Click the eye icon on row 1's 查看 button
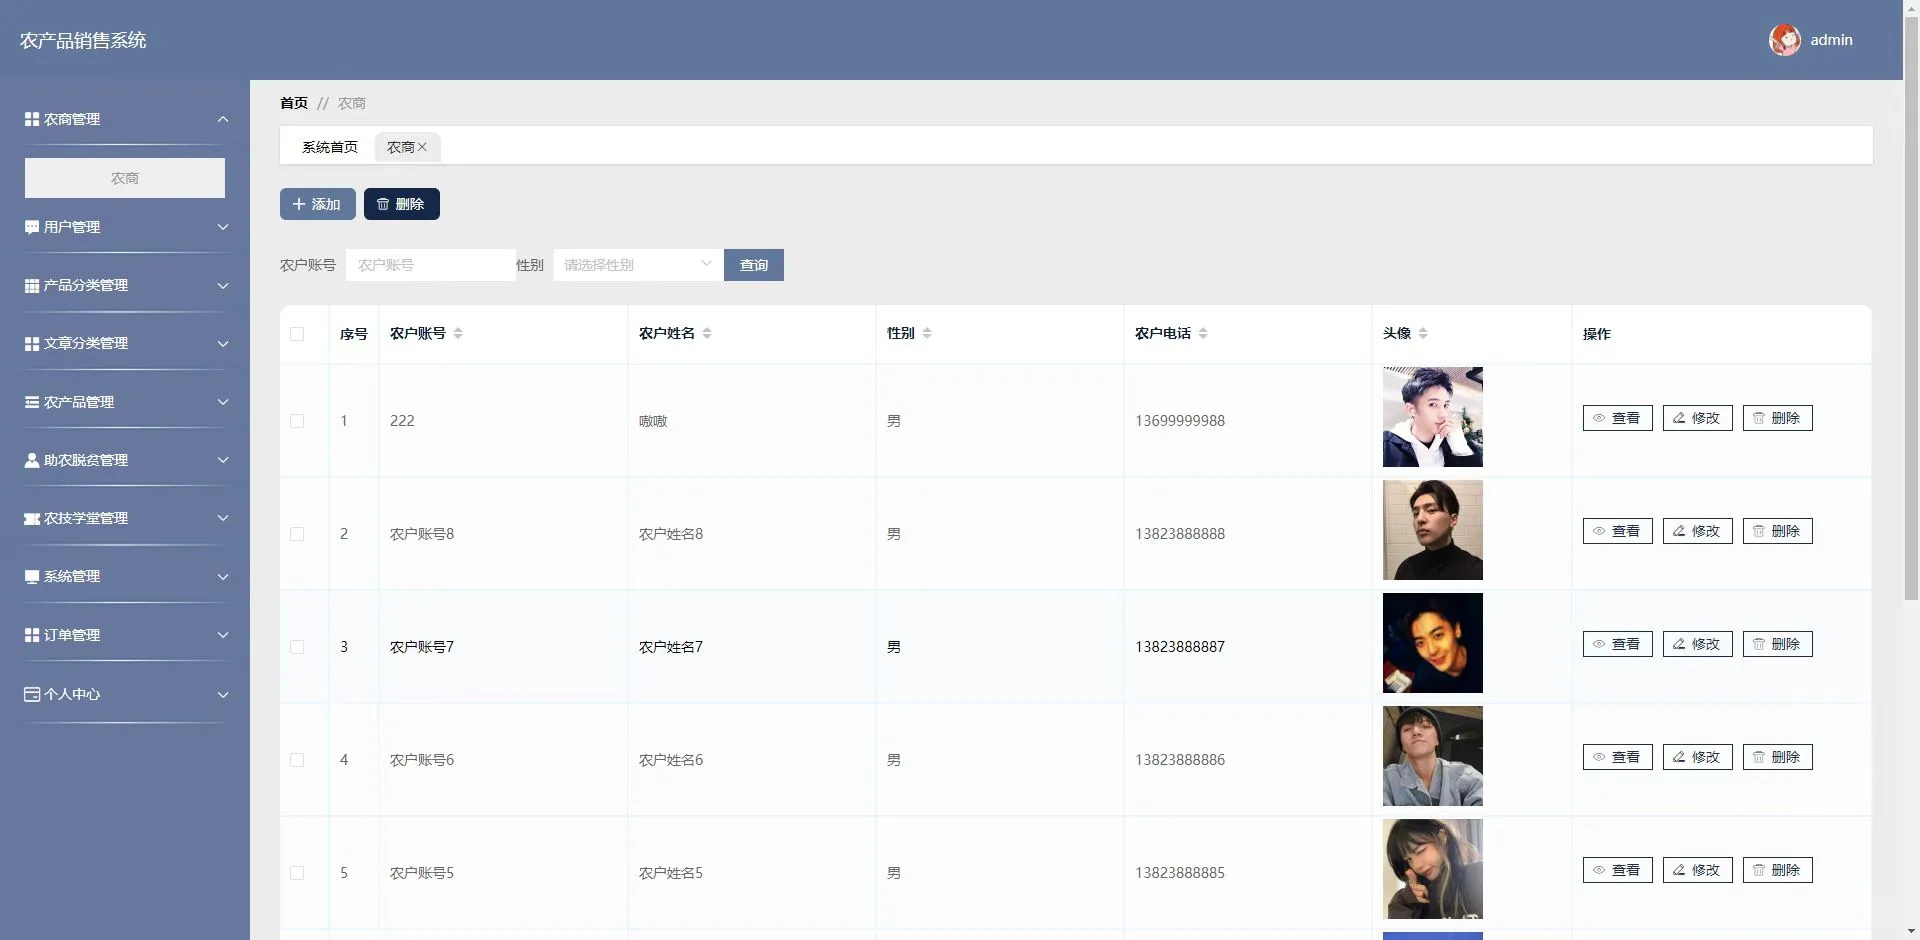The height and width of the screenshot is (940, 1920). [1598, 418]
